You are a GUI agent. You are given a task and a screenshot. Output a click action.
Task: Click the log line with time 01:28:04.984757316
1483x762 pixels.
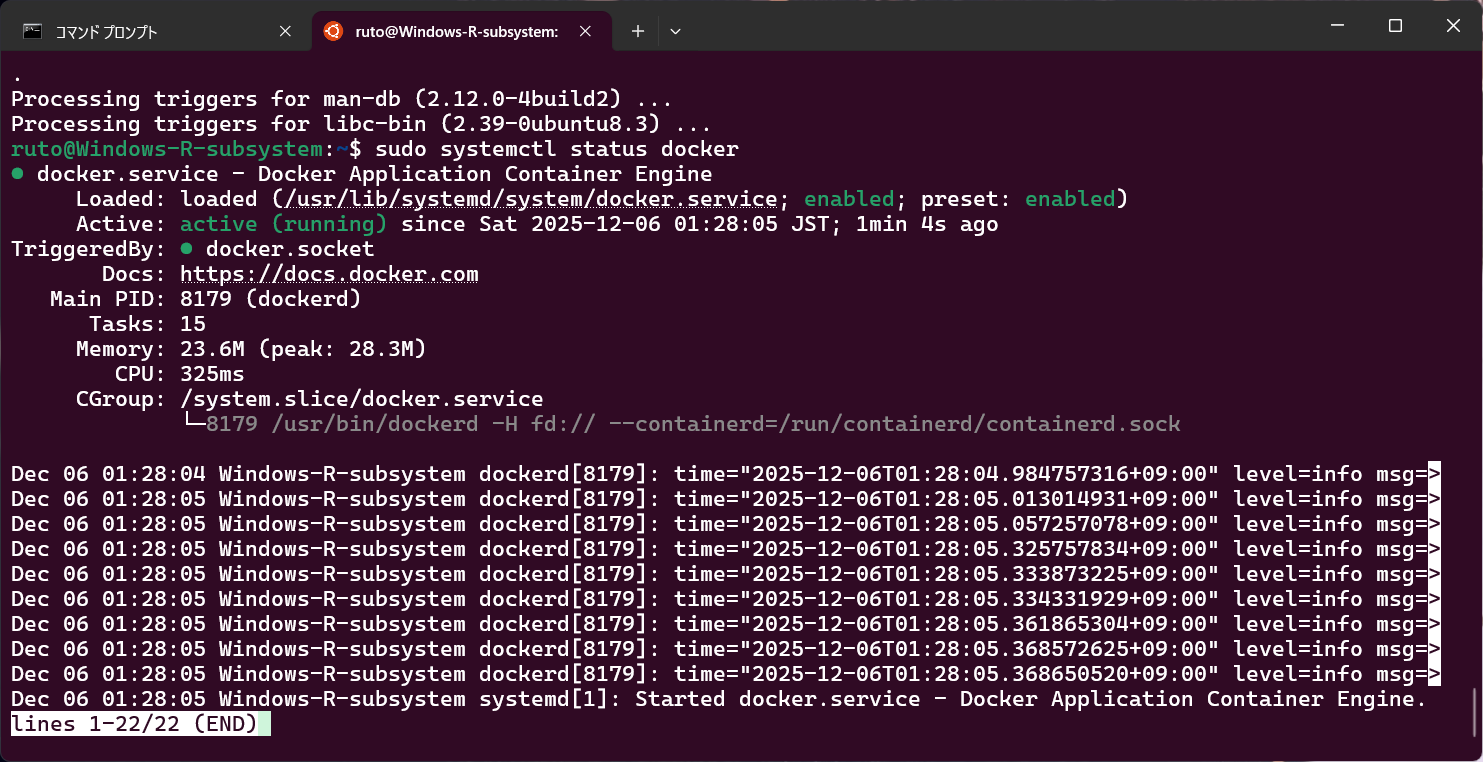tap(725, 474)
